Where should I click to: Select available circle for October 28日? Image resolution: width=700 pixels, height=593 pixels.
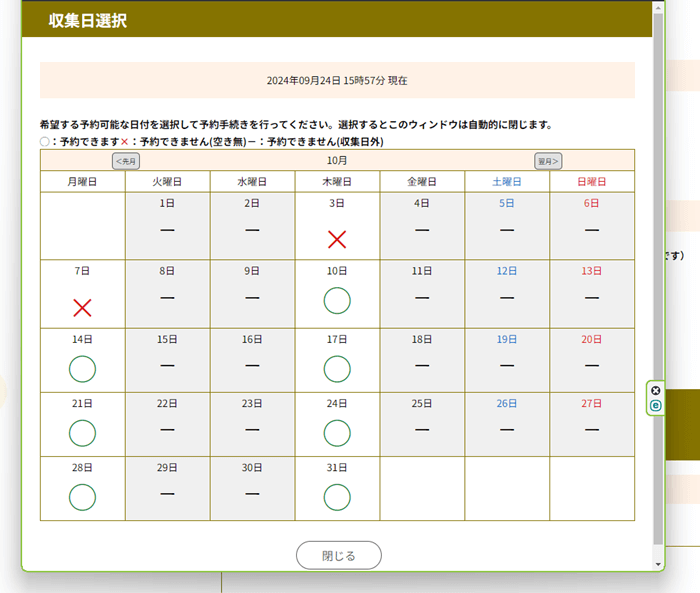tap(83, 497)
